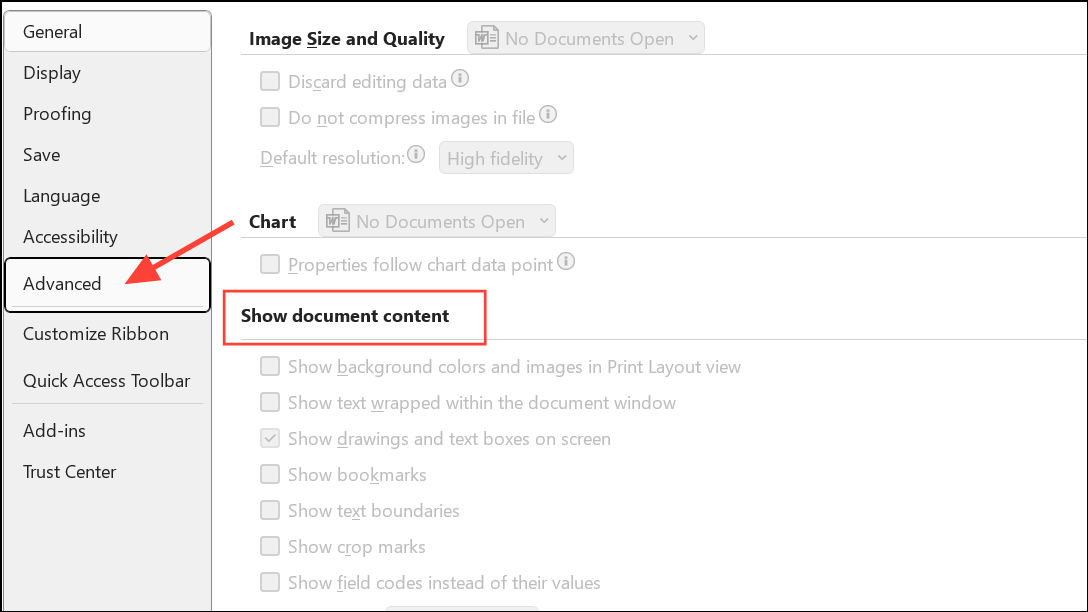1088x612 pixels.
Task: Enable "Show bookmarks"
Action: coord(269,474)
